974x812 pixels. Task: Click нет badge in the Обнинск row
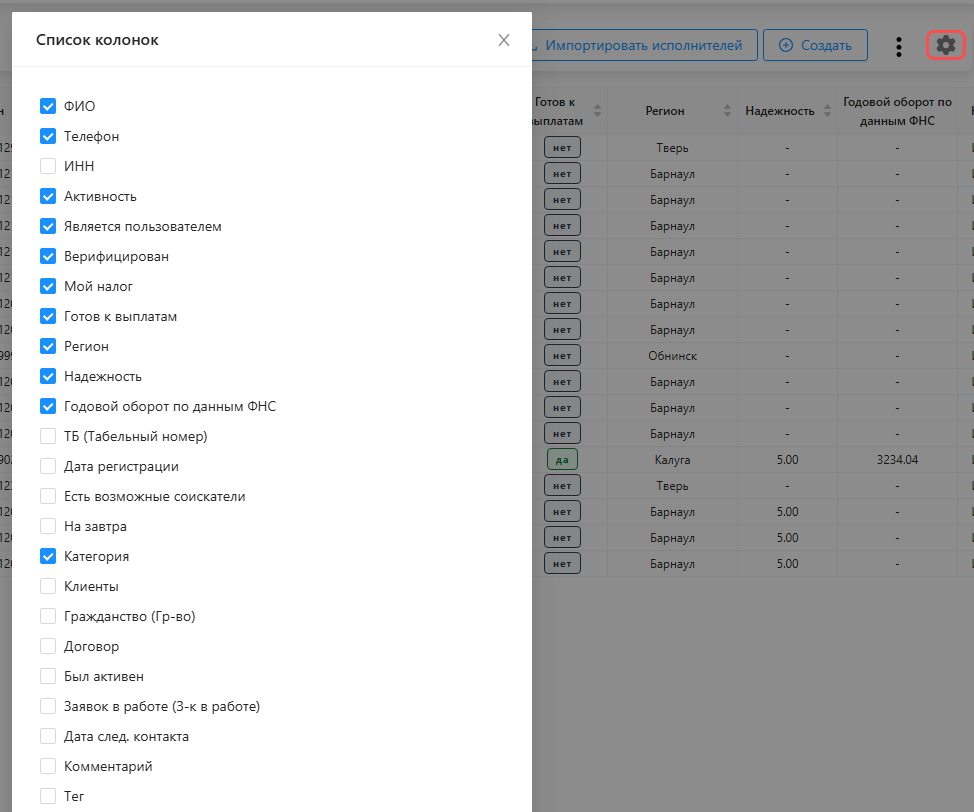pos(562,356)
